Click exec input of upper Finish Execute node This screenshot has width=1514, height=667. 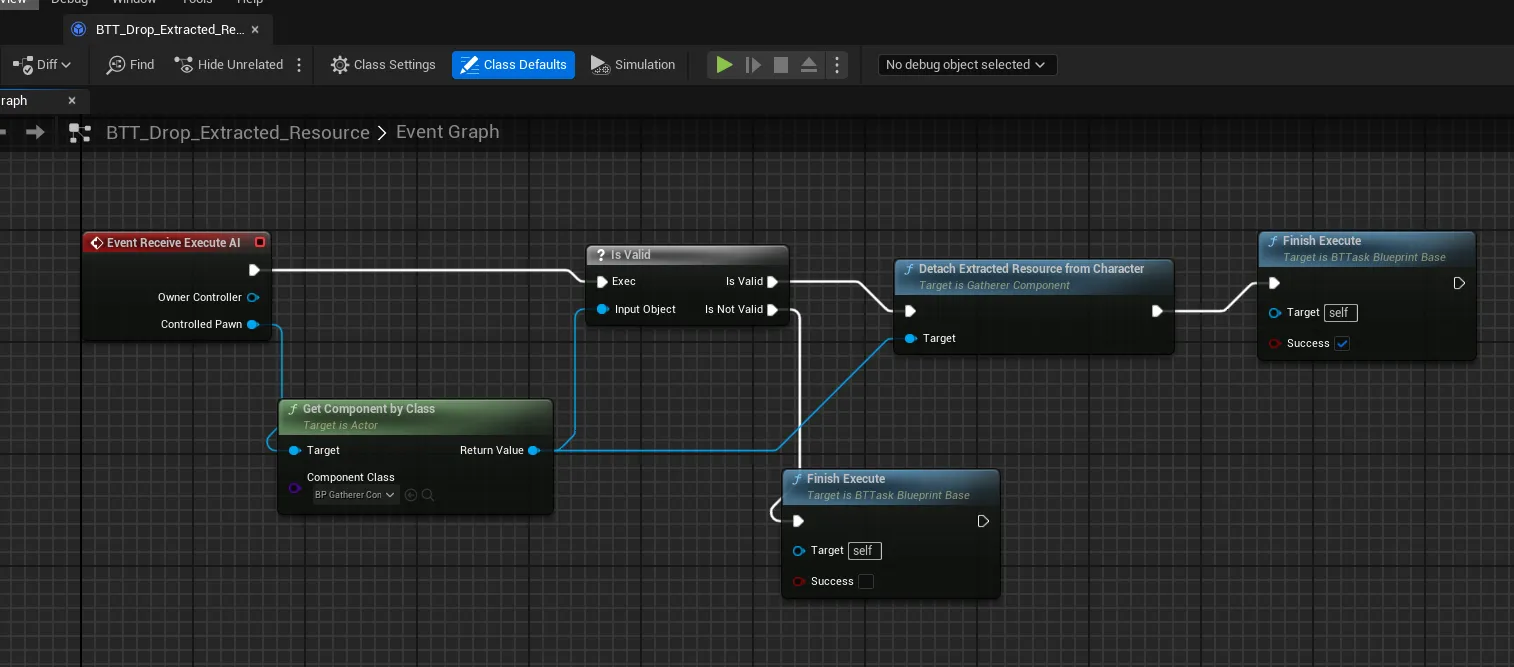coord(1274,283)
